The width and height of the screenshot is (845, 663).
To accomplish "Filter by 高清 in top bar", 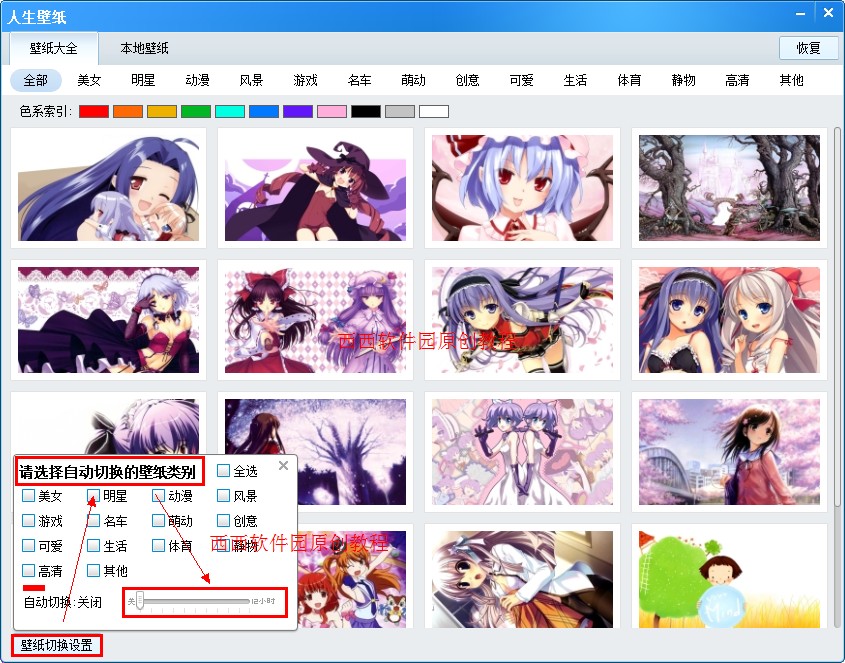I will click(737, 80).
